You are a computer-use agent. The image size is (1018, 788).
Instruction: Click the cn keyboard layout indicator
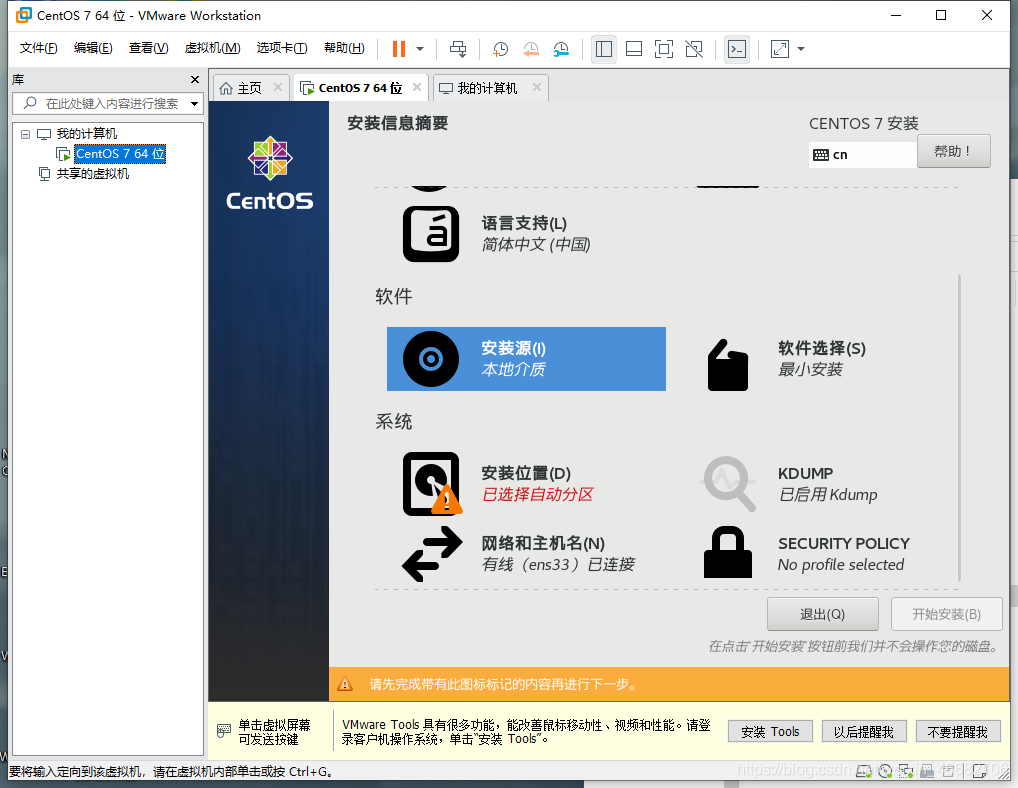863,154
